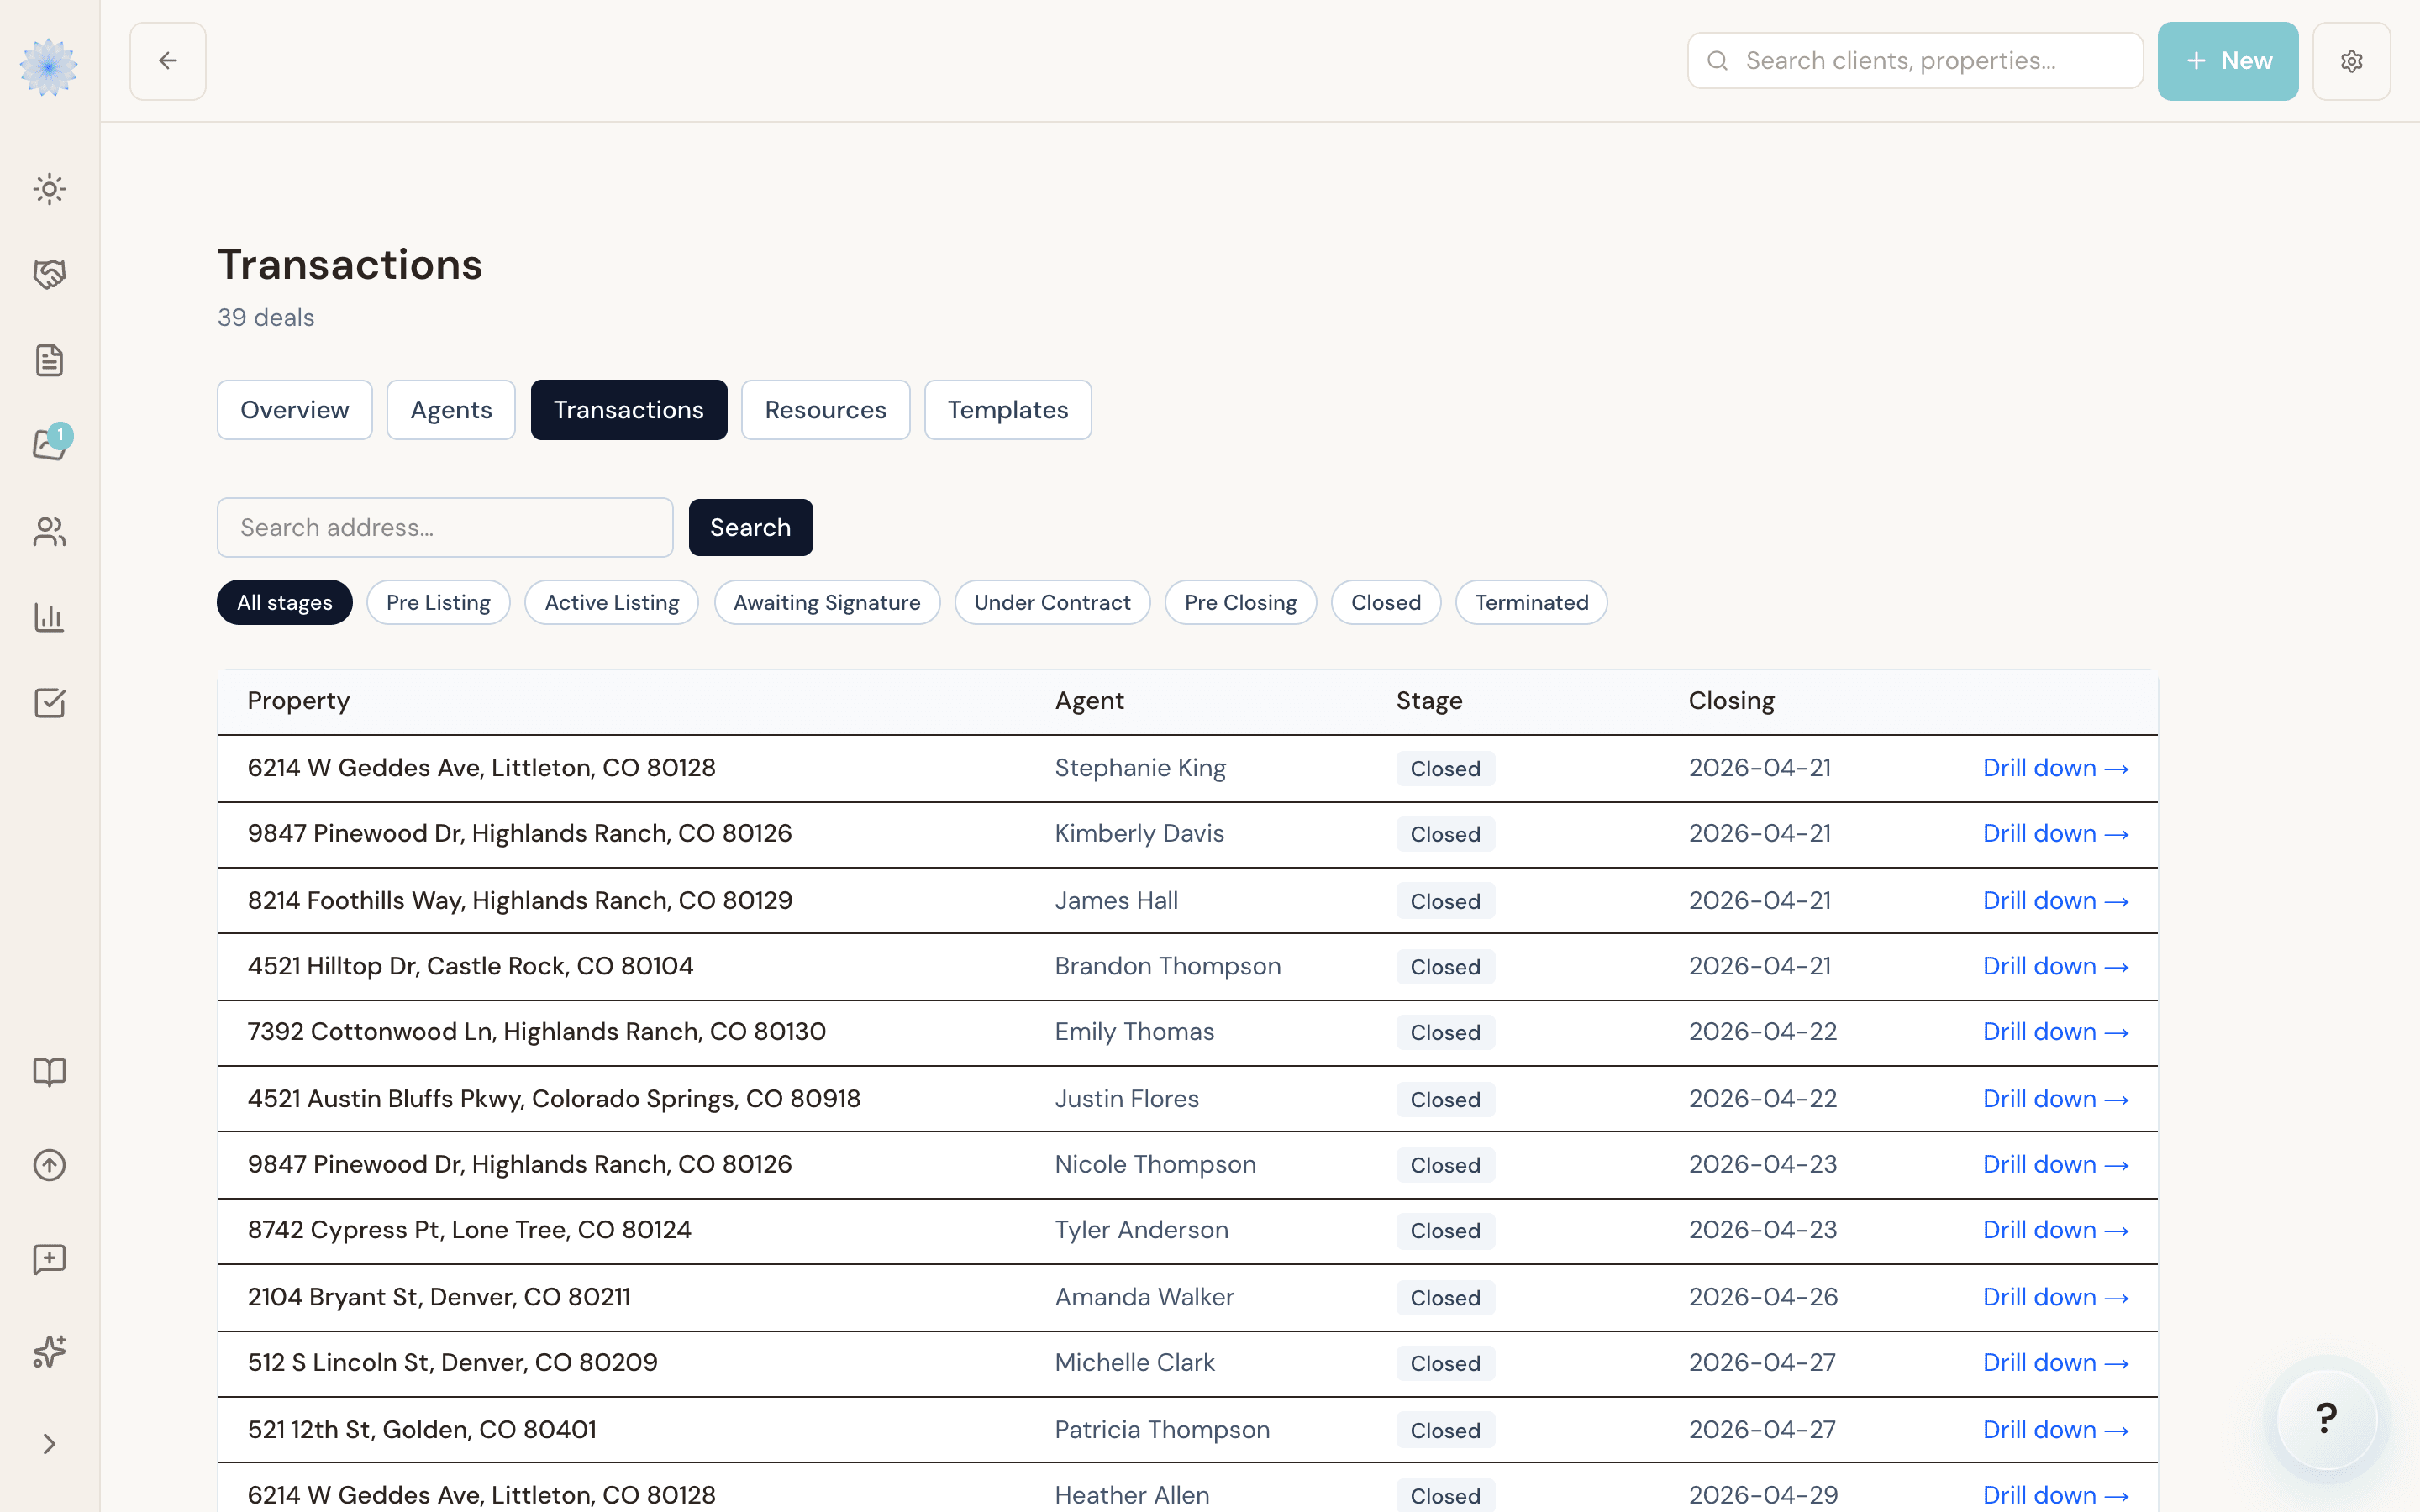
Task: Drill down on 4521 Hilltop Dr deal
Action: (2056, 966)
